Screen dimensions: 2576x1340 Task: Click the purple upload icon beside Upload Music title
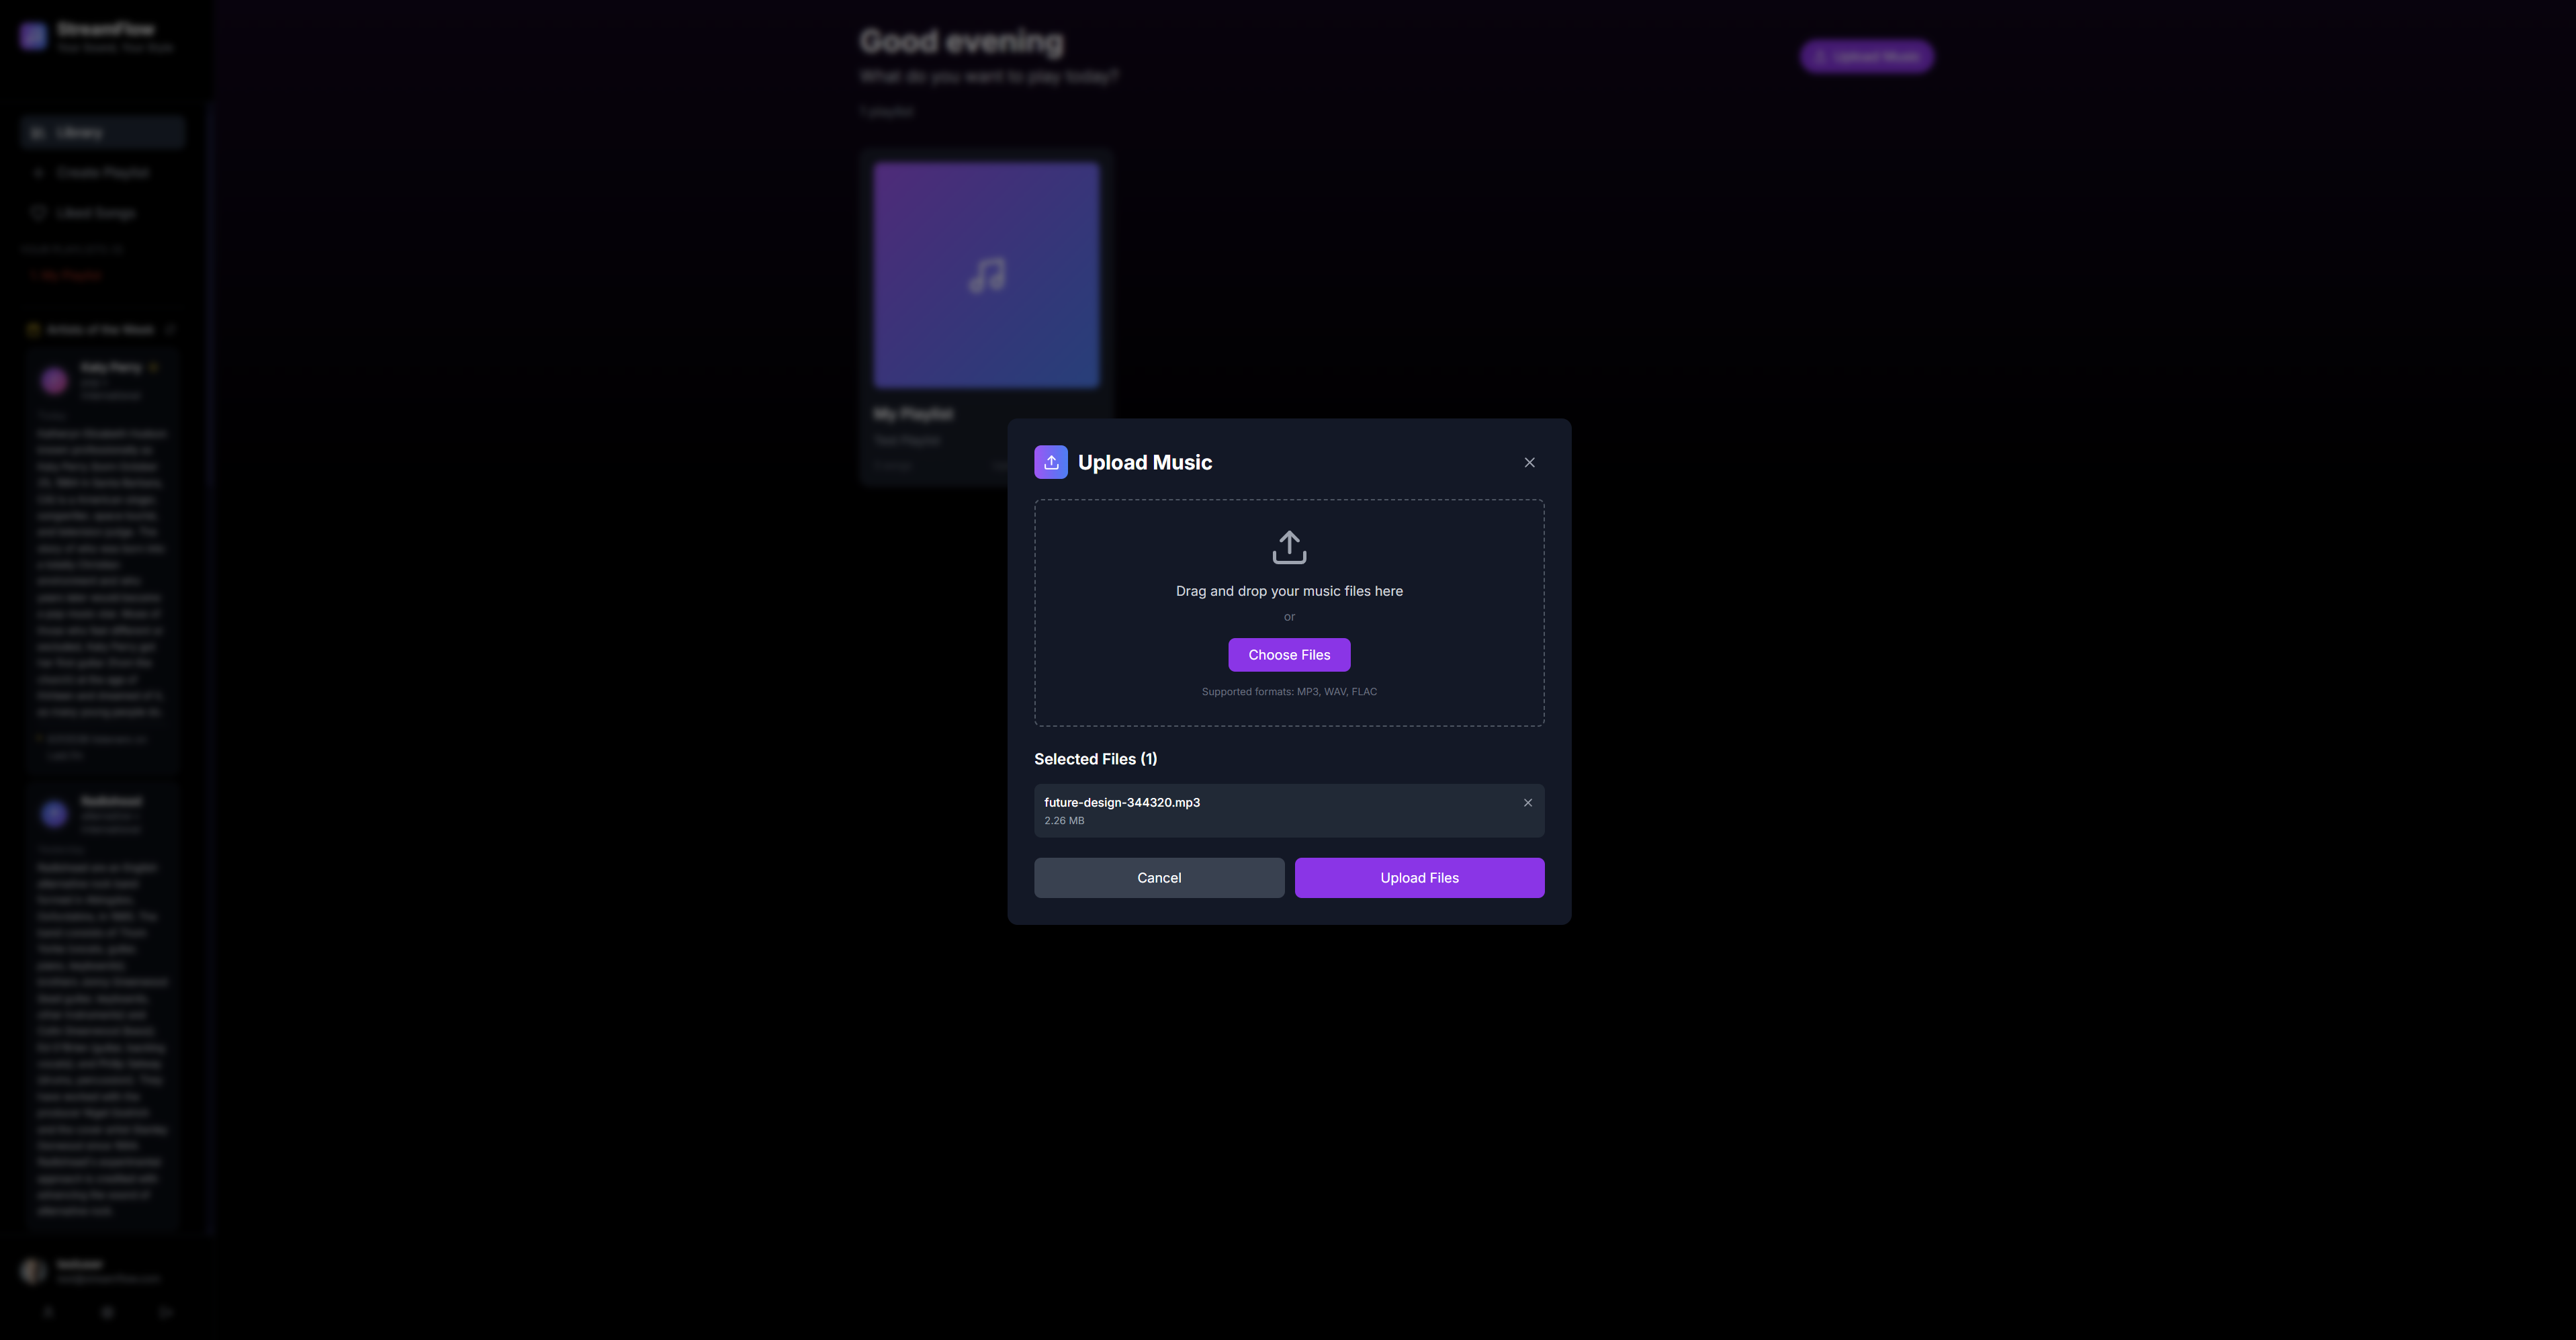click(x=1050, y=462)
